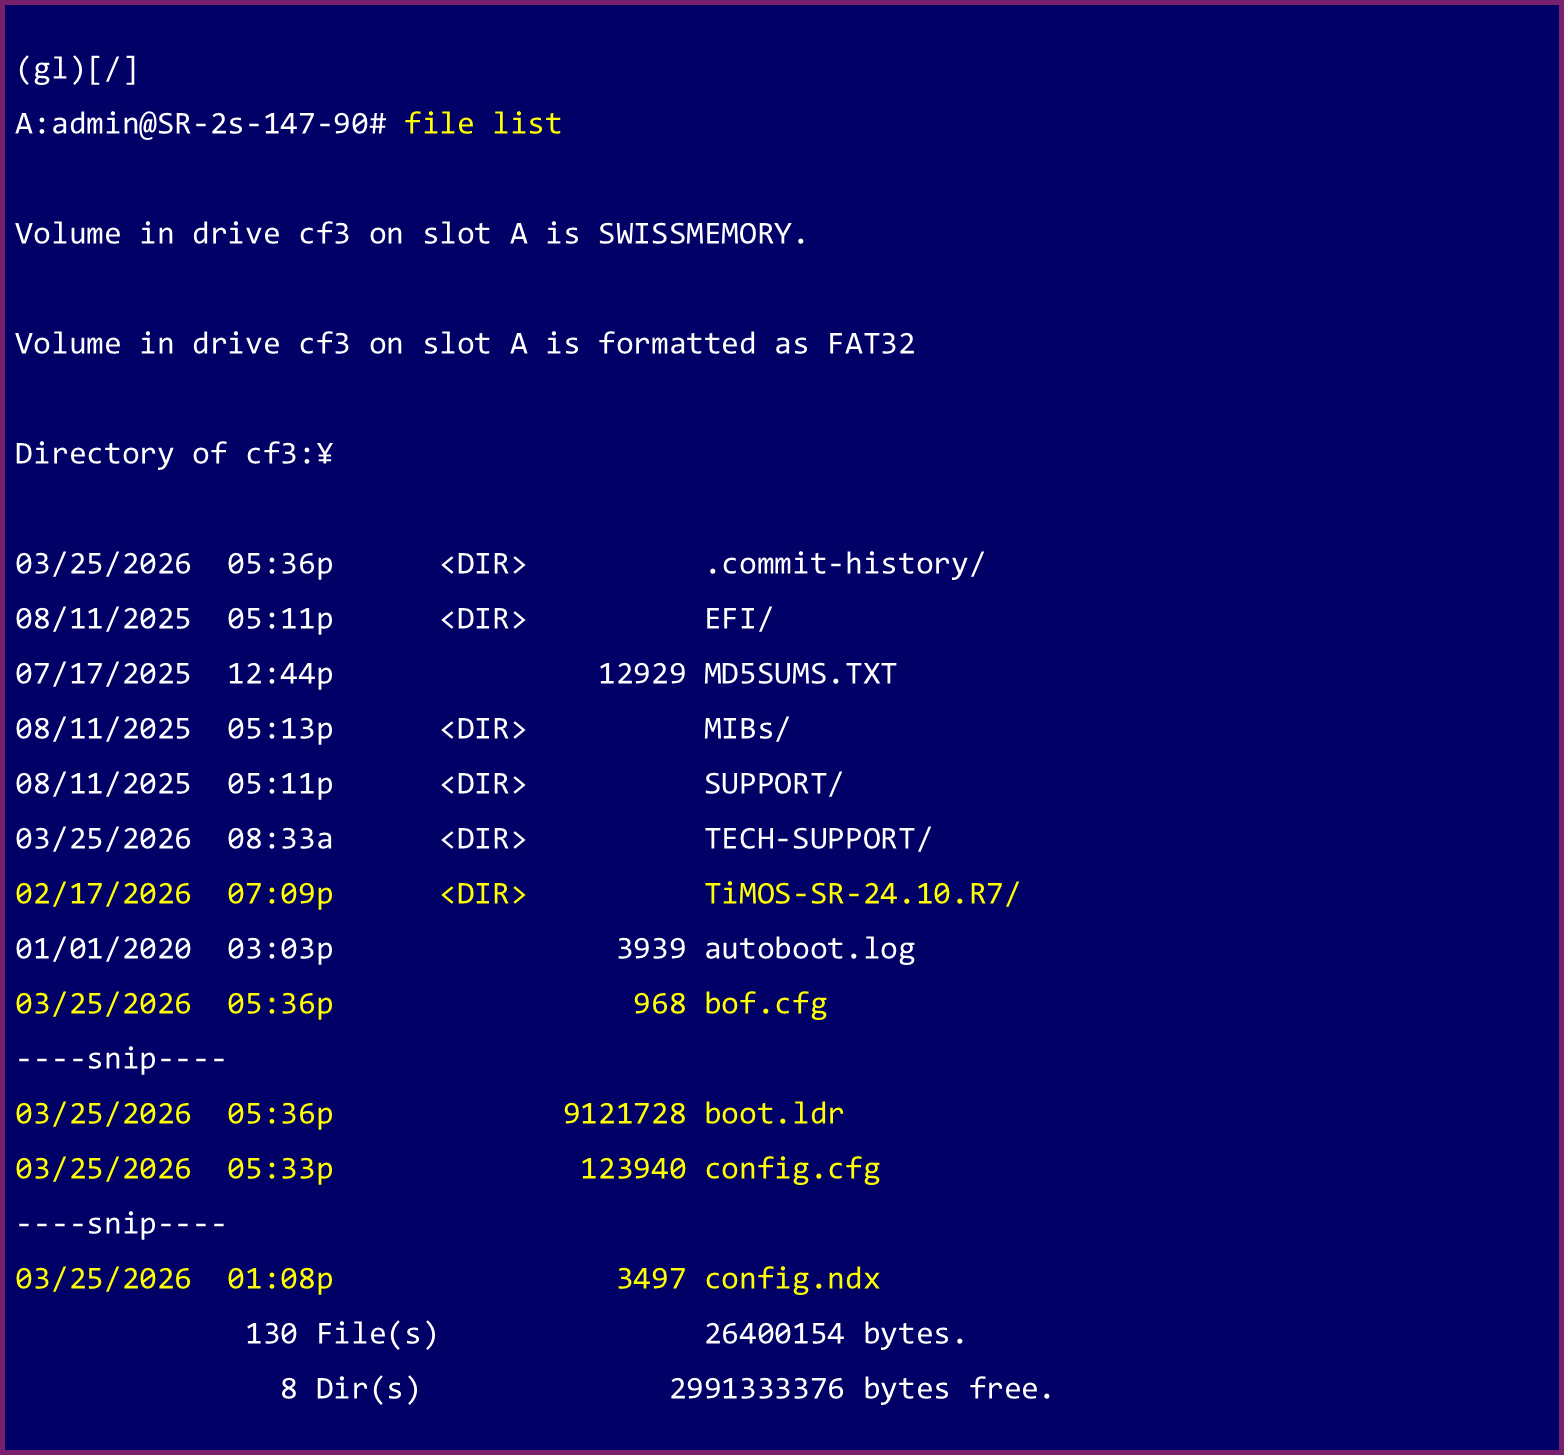This screenshot has height=1455, width=1564.
Task: Click the FAT32 format text
Action: click(x=870, y=344)
